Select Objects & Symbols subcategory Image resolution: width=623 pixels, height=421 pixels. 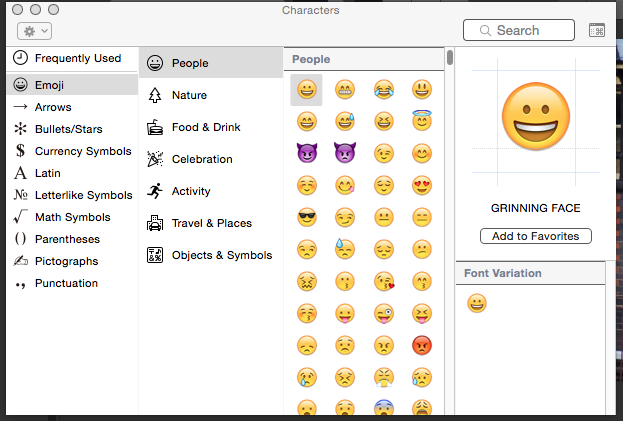[221, 255]
